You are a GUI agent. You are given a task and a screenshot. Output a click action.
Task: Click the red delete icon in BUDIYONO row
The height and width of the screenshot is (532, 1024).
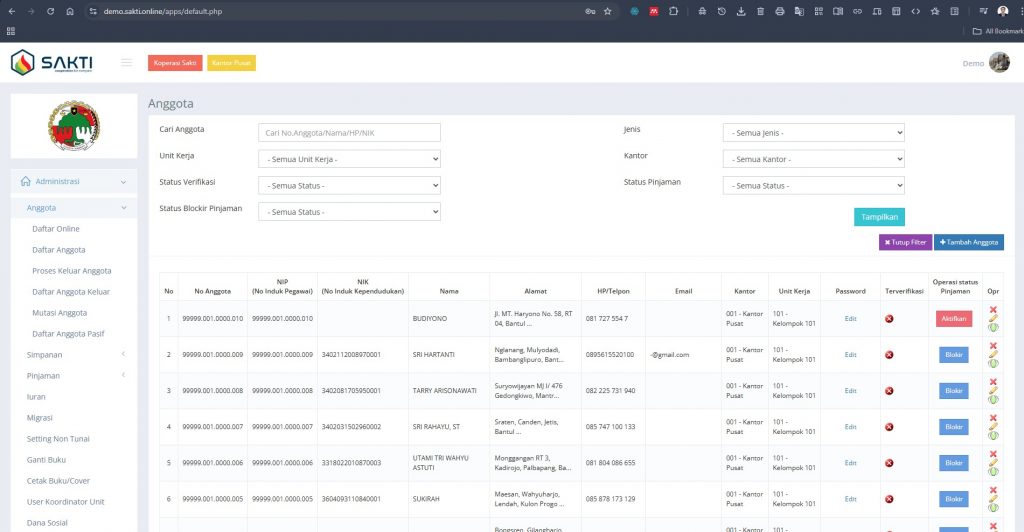coord(993,310)
